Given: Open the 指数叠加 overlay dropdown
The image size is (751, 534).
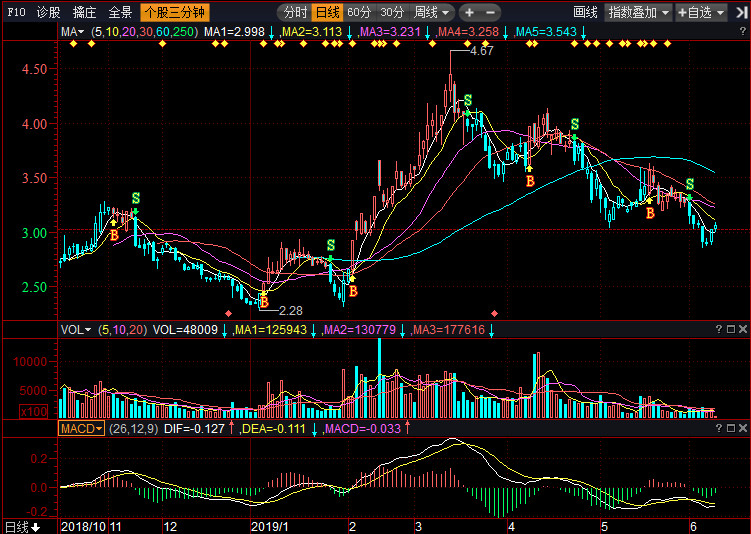Looking at the screenshot, I should 638,12.
